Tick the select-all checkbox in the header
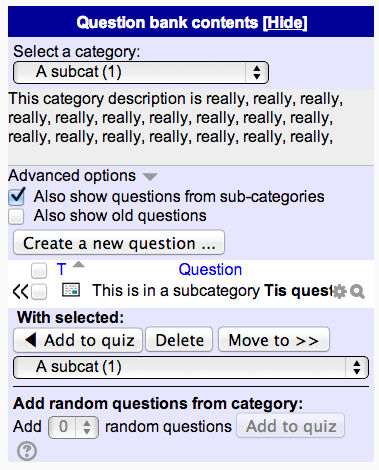379x470 pixels. [39, 270]
